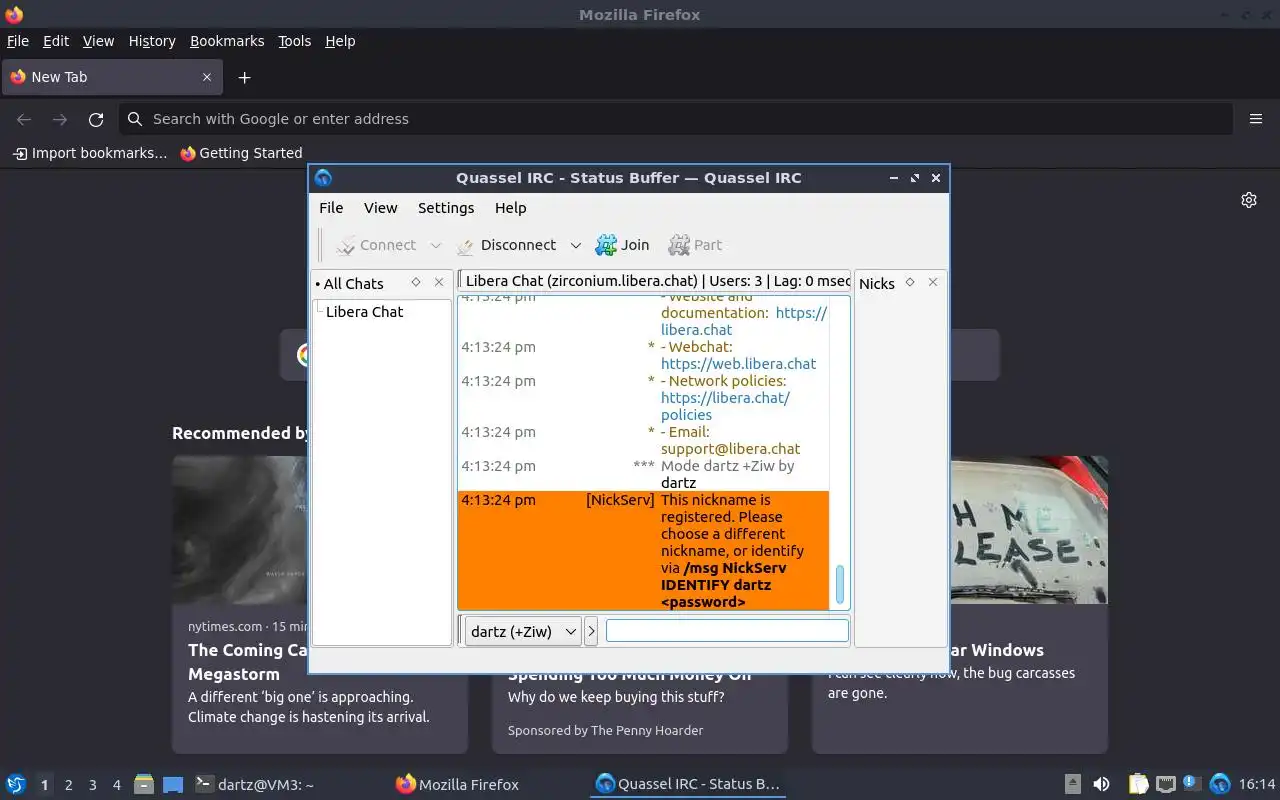Open the Connect dropdown arrow
The image size is (1280, 800).
click(x=435, y=245)
